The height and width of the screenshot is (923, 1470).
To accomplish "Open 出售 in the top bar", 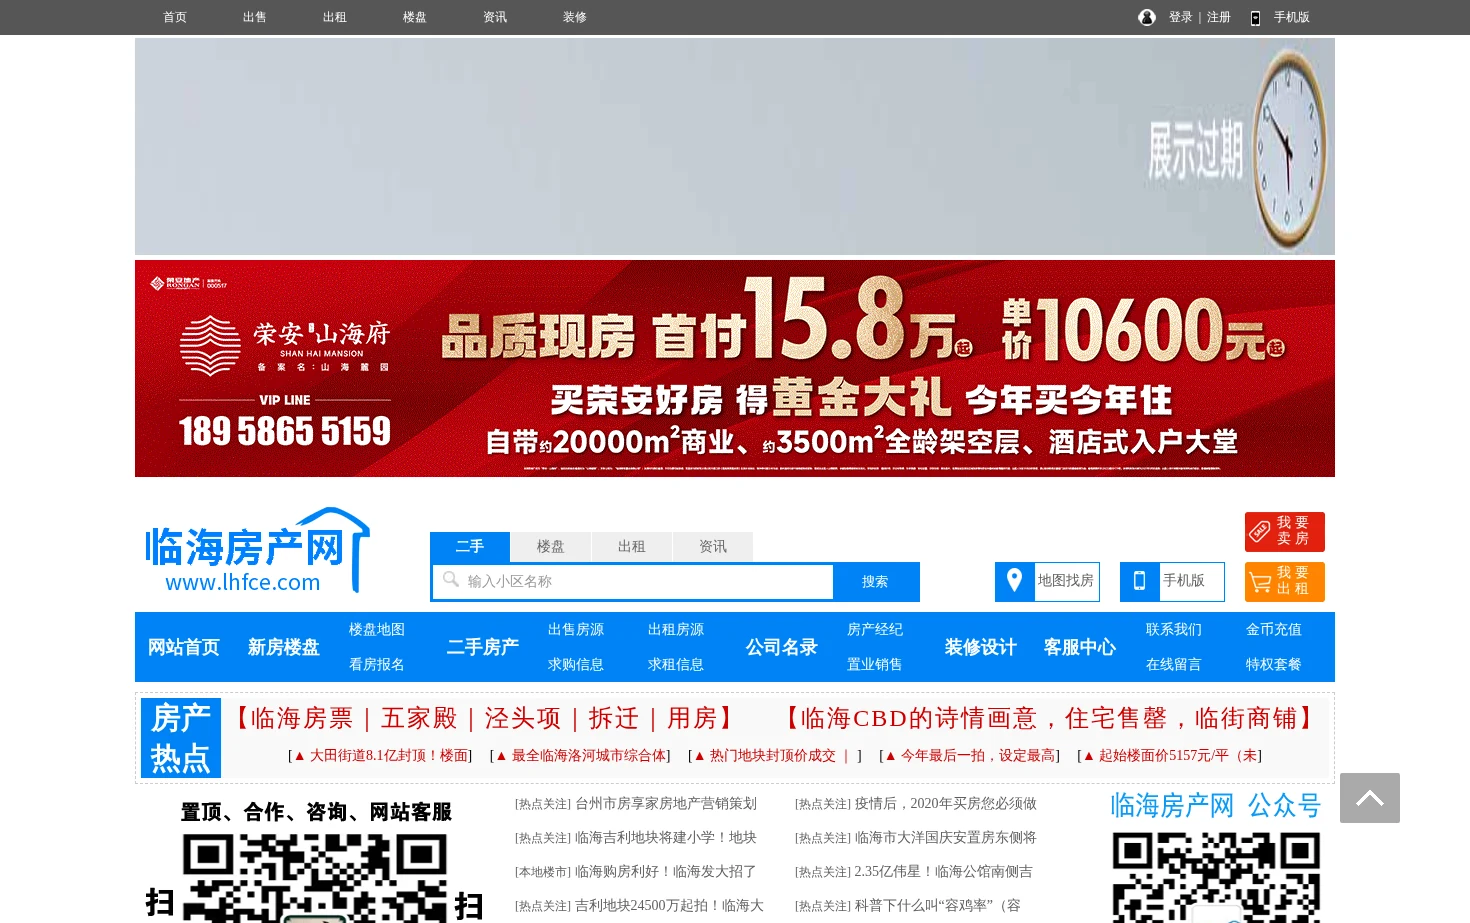I will [x=255, y=17].
